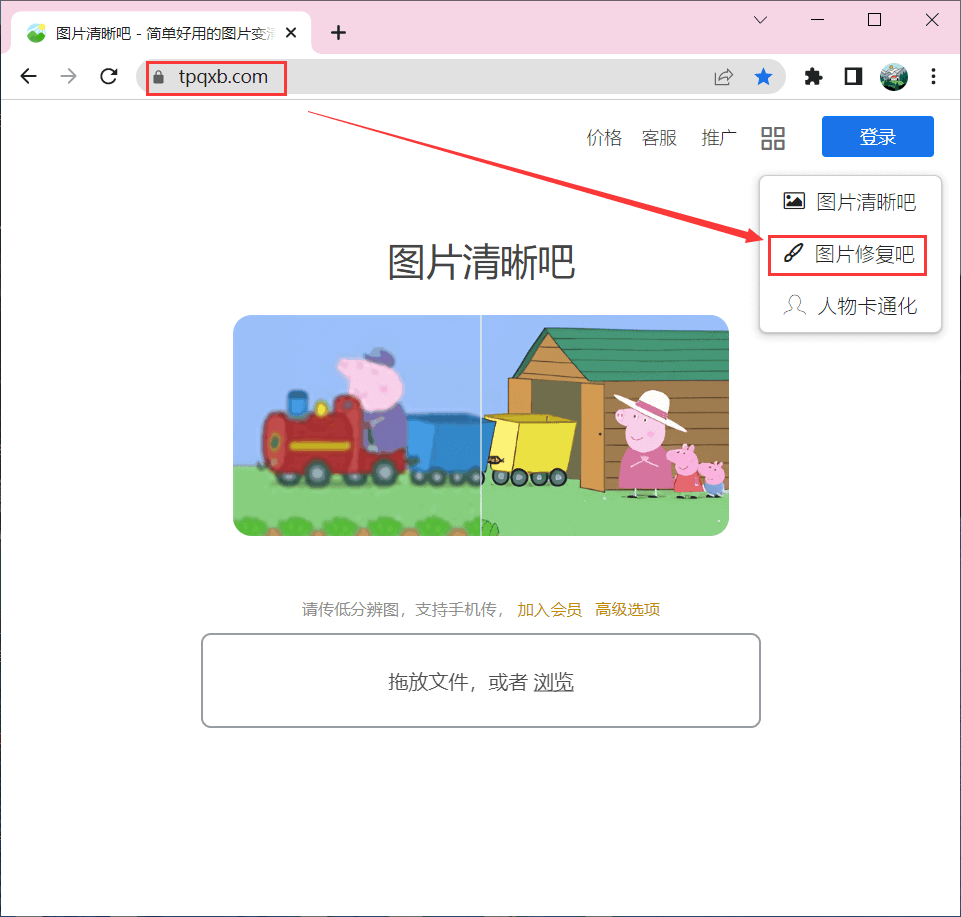
Task: Click the blue 登录 login button
Action: (878, 137)
